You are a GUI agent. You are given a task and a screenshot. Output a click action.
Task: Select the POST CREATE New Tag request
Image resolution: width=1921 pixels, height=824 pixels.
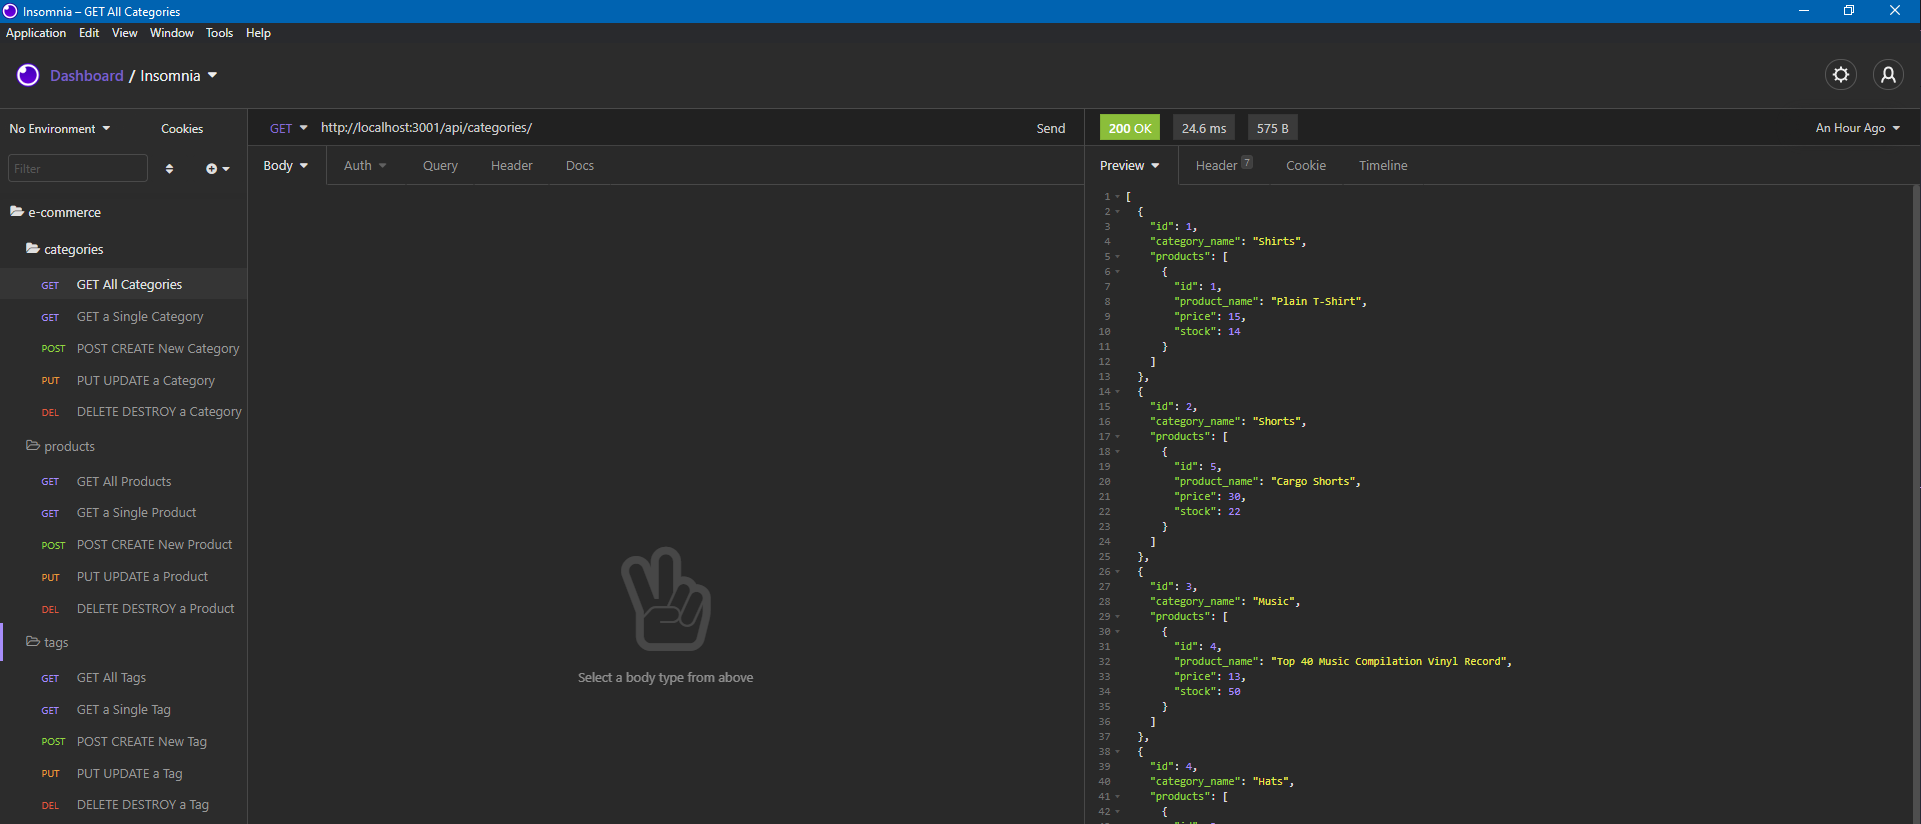123,741
